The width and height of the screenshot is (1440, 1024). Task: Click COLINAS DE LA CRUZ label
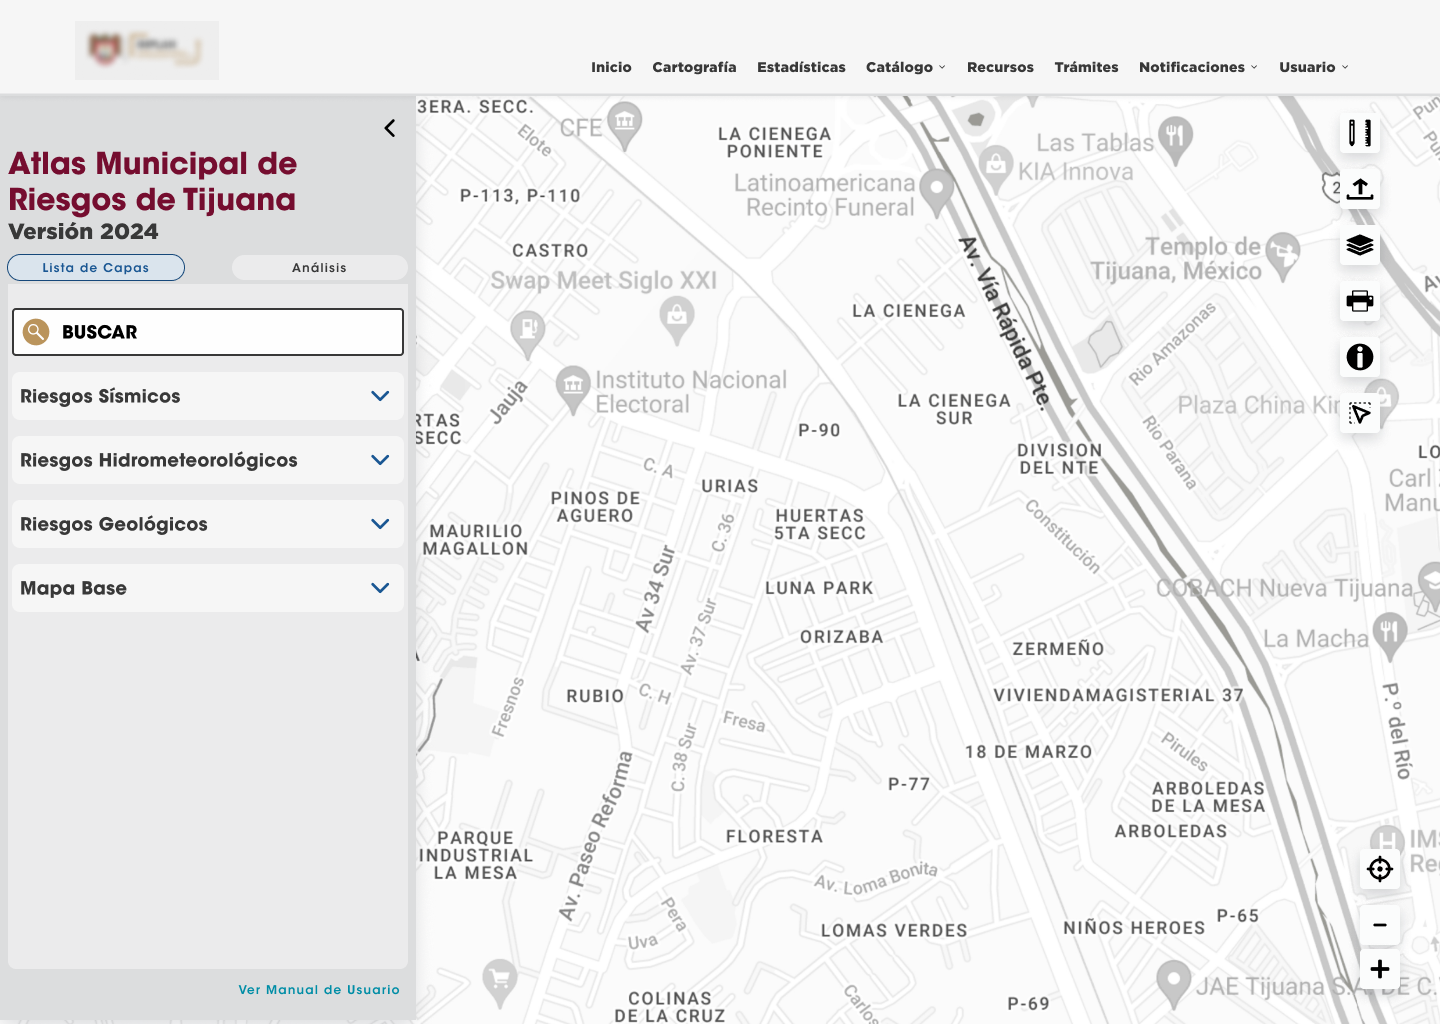click(670, 1007)
